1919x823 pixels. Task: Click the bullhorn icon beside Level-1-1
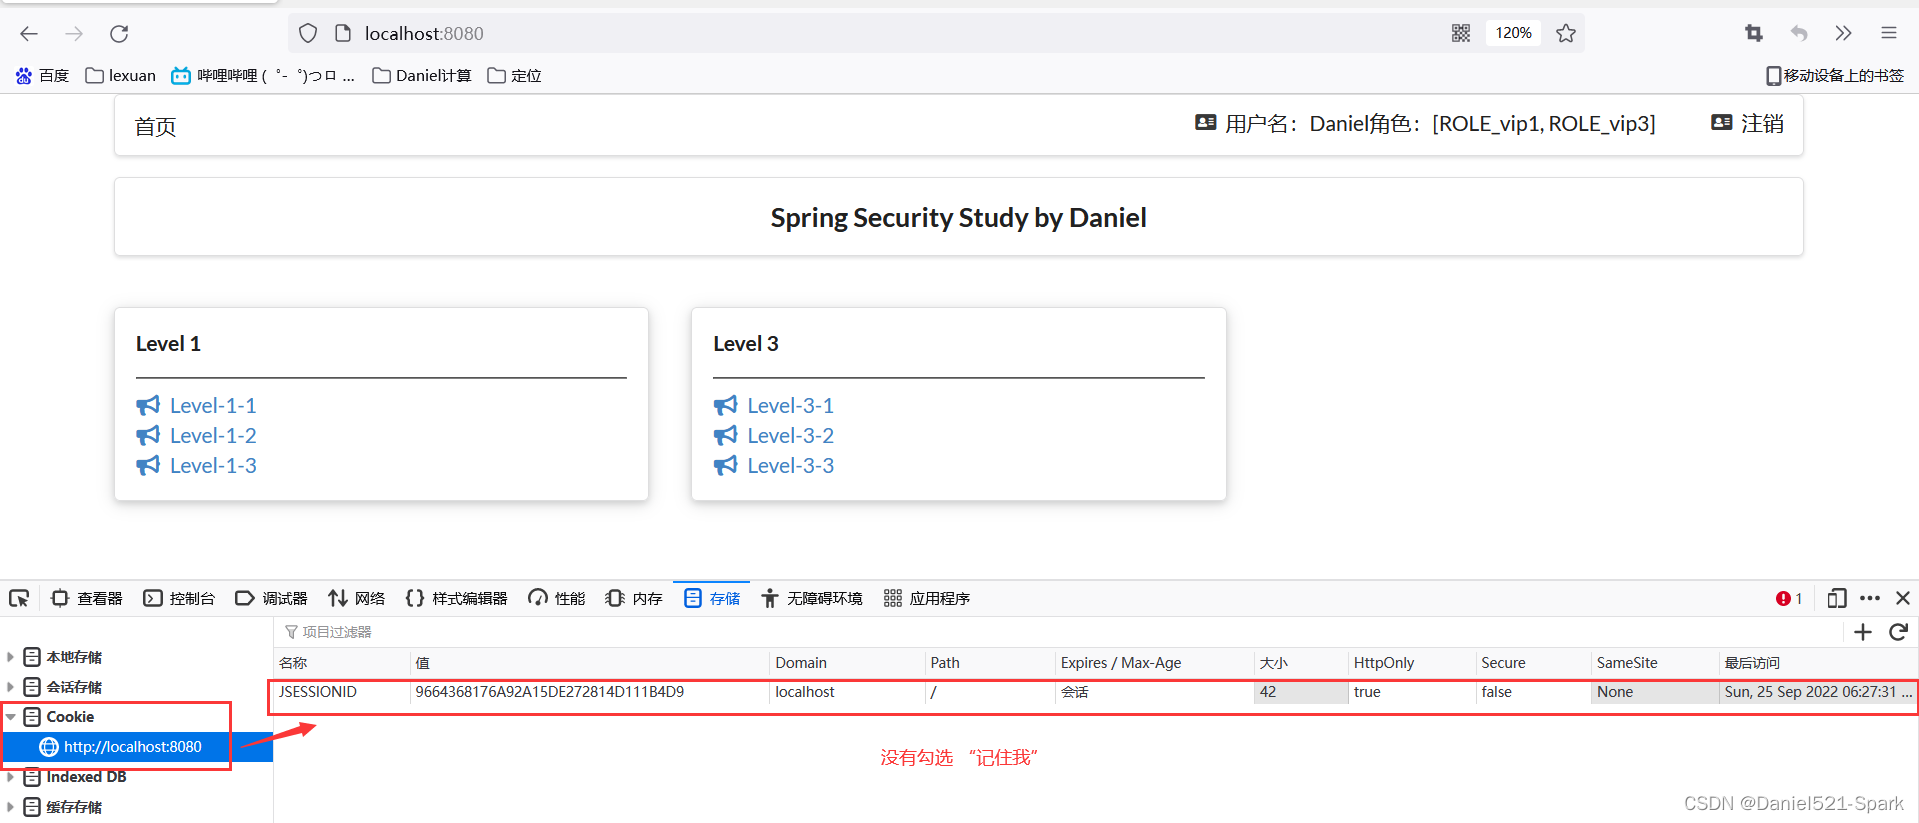[x=148, y=405]
